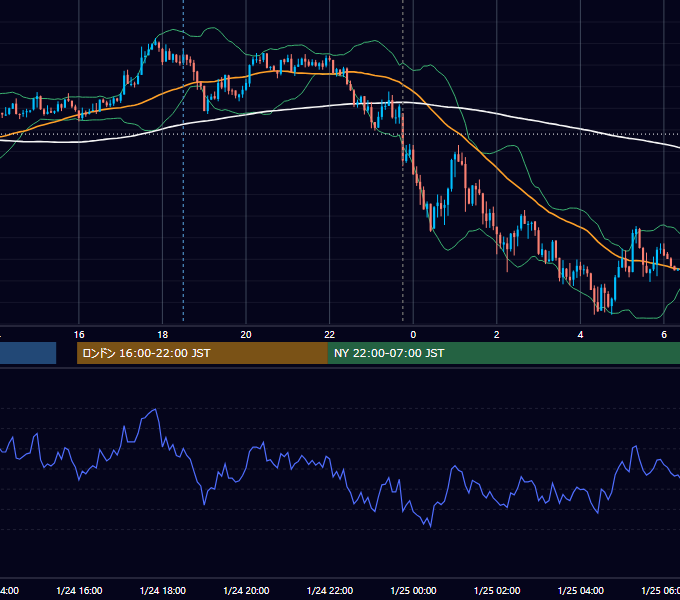Click the 1/24 20:00 date label

pos(246,590)
